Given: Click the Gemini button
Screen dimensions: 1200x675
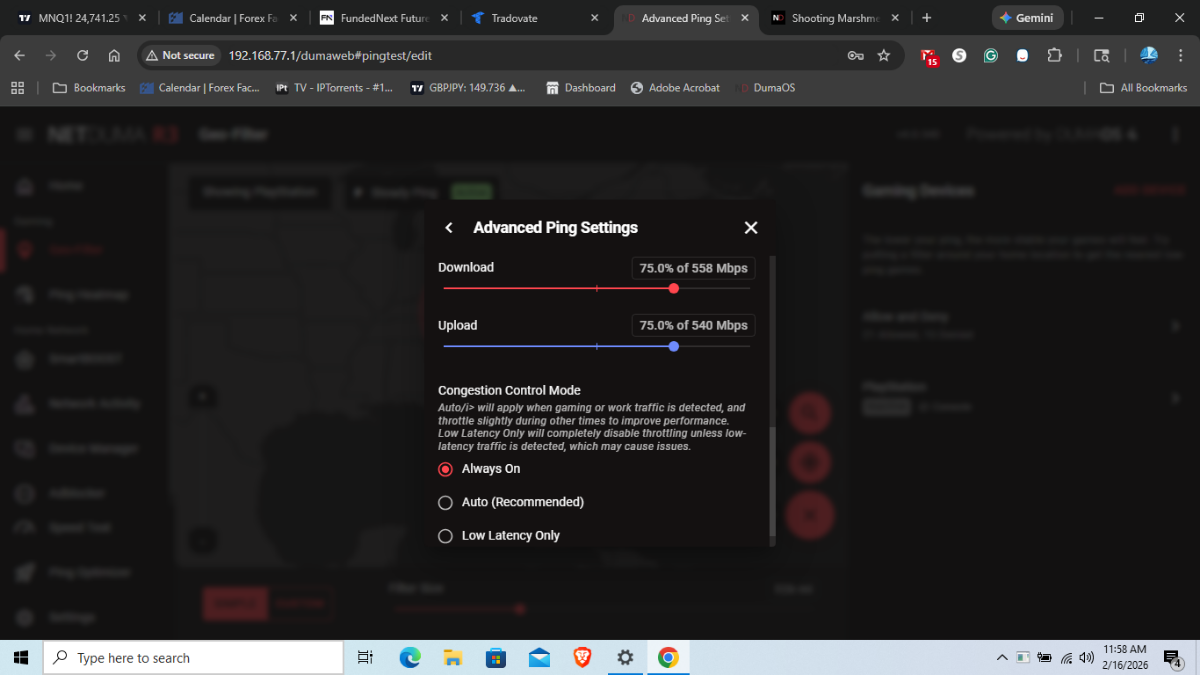Looking at the screenshot, I should [x=1025, y=18].
